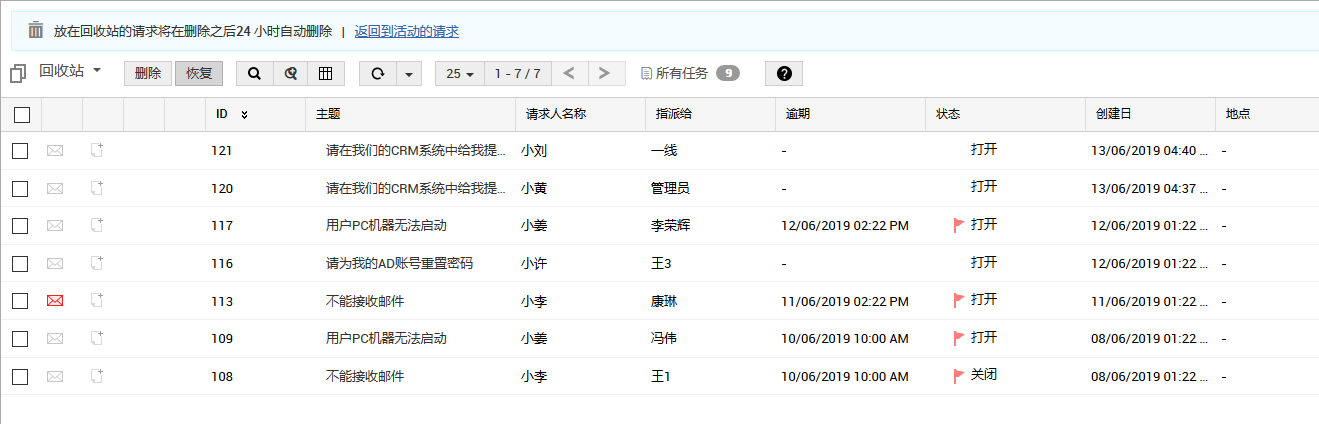The height and width of the screenshot is (424, 1319).
Task: Click the overdue flag for request 113
Action: 959,301
